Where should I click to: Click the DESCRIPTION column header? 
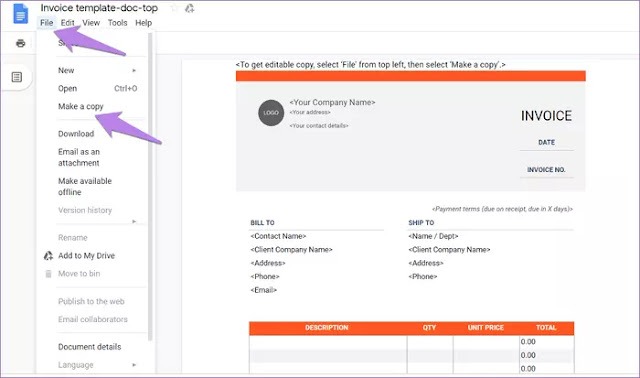pyautogui.click(x=327, y=328)
